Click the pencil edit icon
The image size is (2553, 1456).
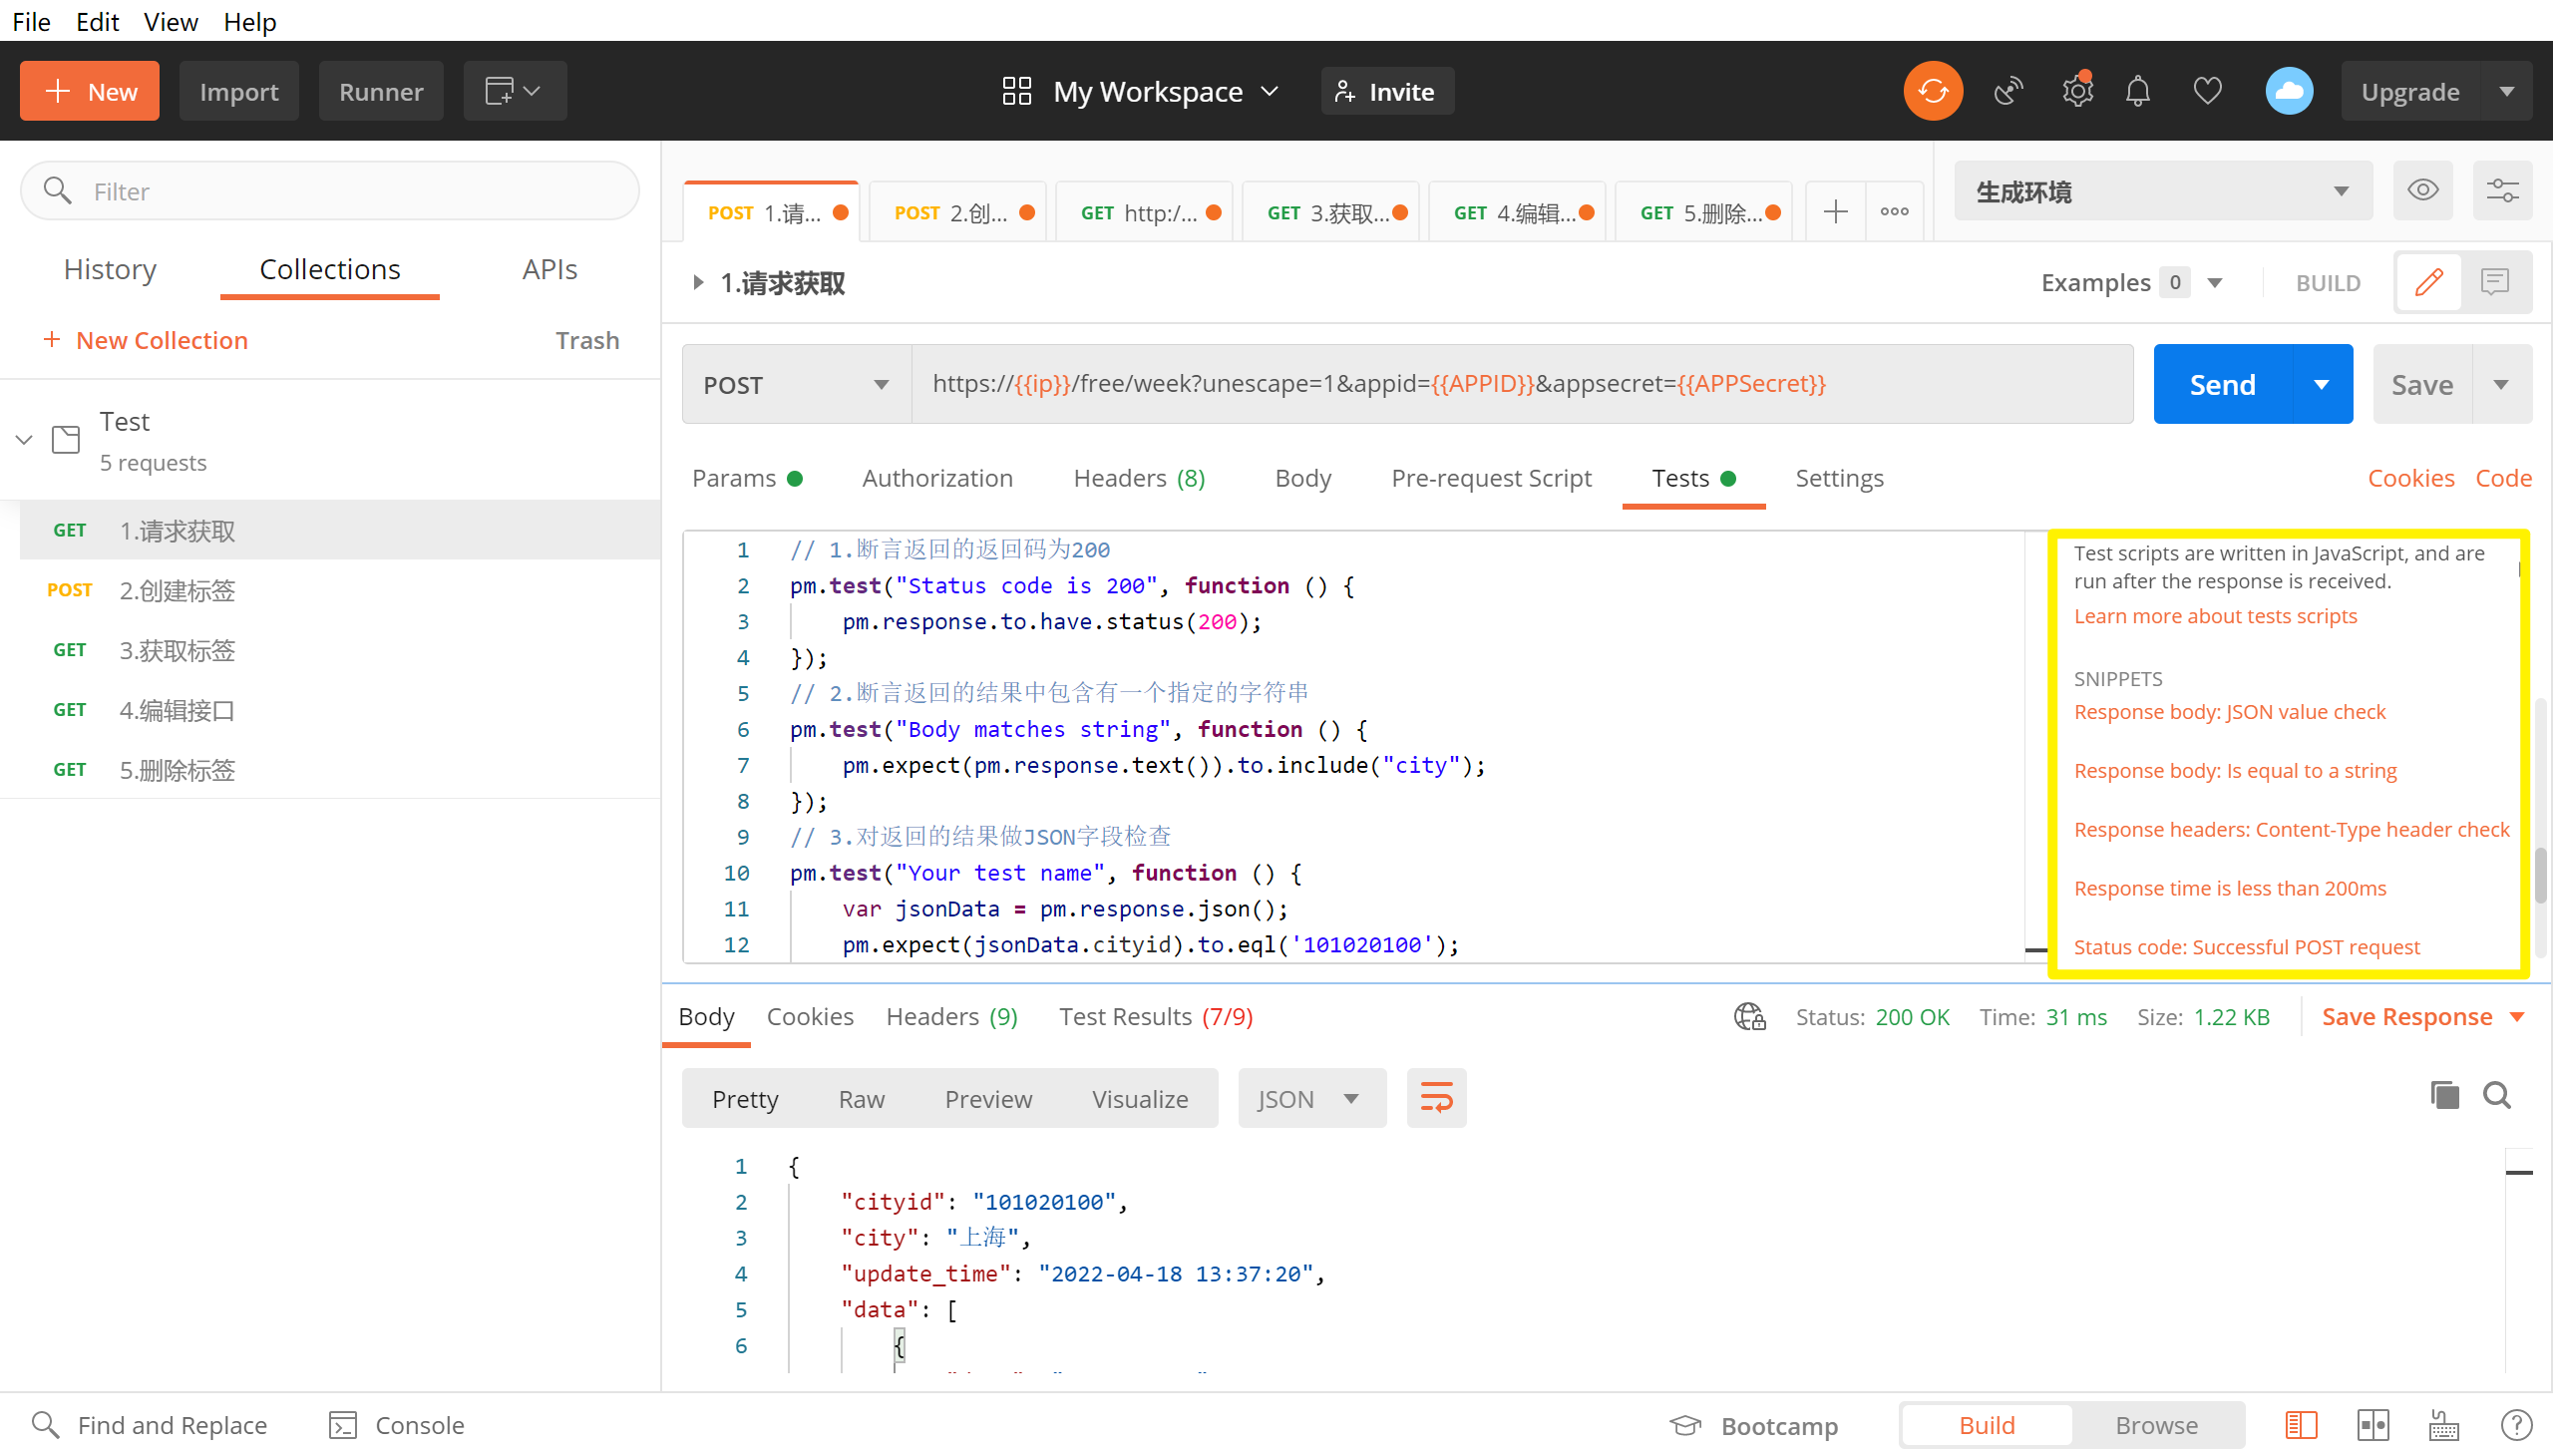coord(2429,282)
